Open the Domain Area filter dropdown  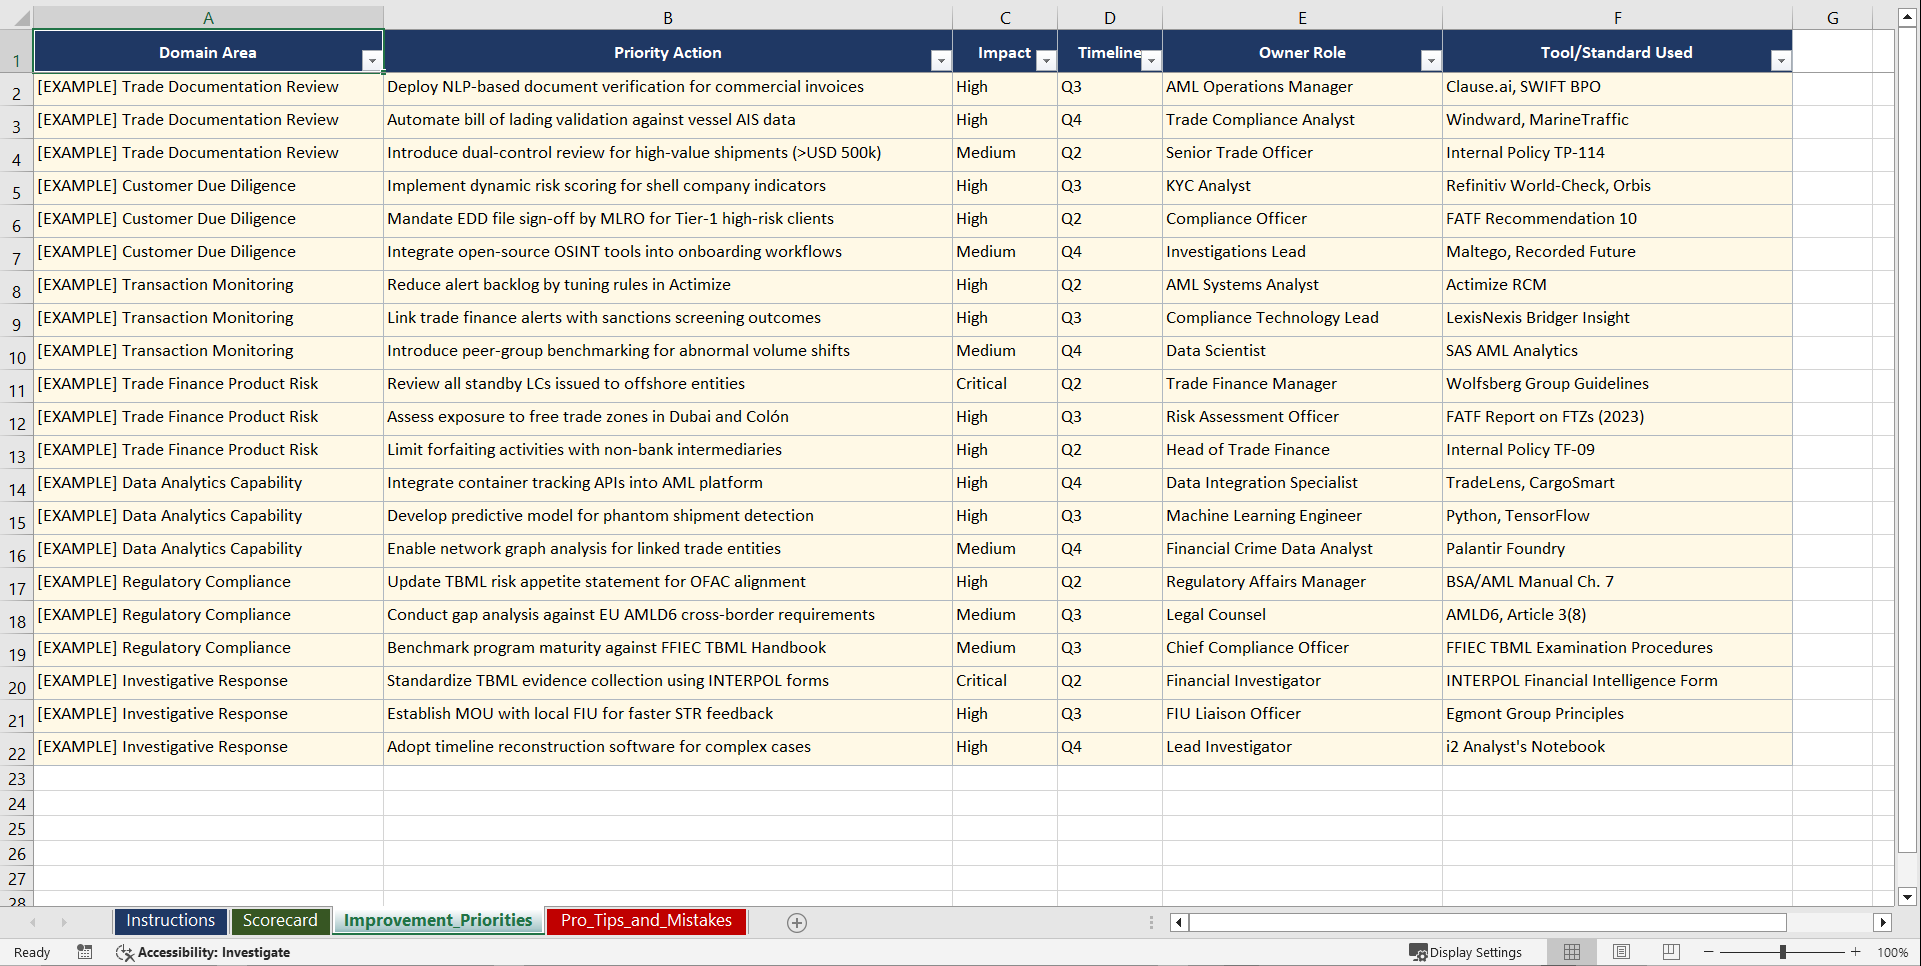pyautogui.click(x=373, y=60)
